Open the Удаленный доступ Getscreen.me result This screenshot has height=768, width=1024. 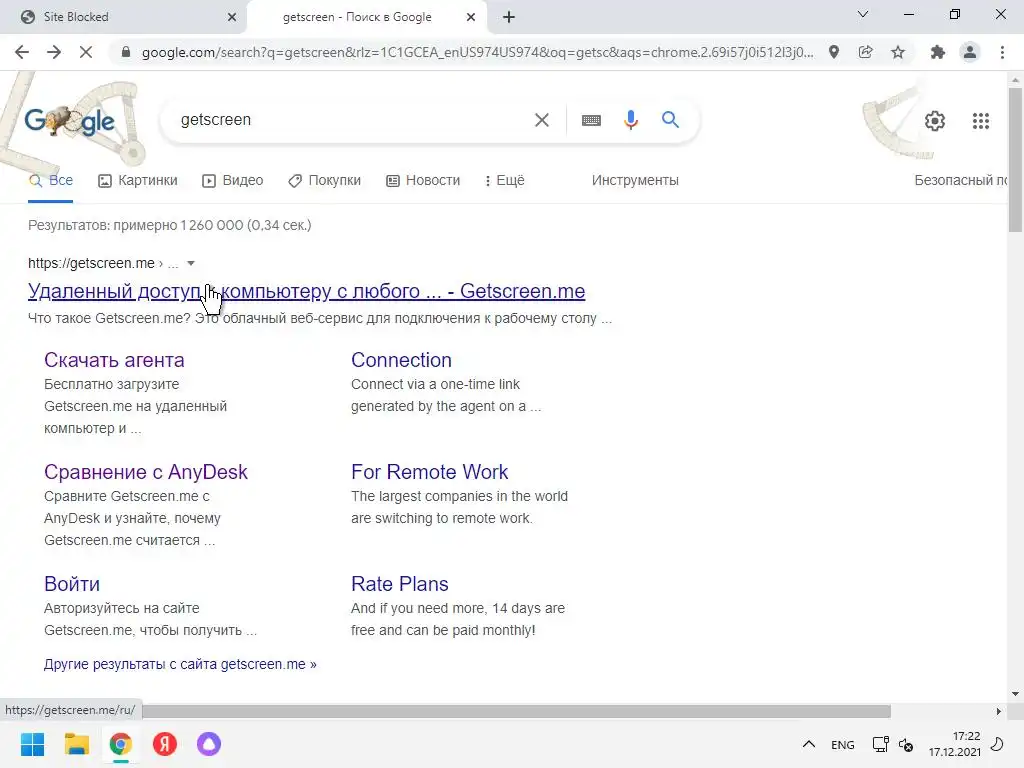[x=306, y=291]
